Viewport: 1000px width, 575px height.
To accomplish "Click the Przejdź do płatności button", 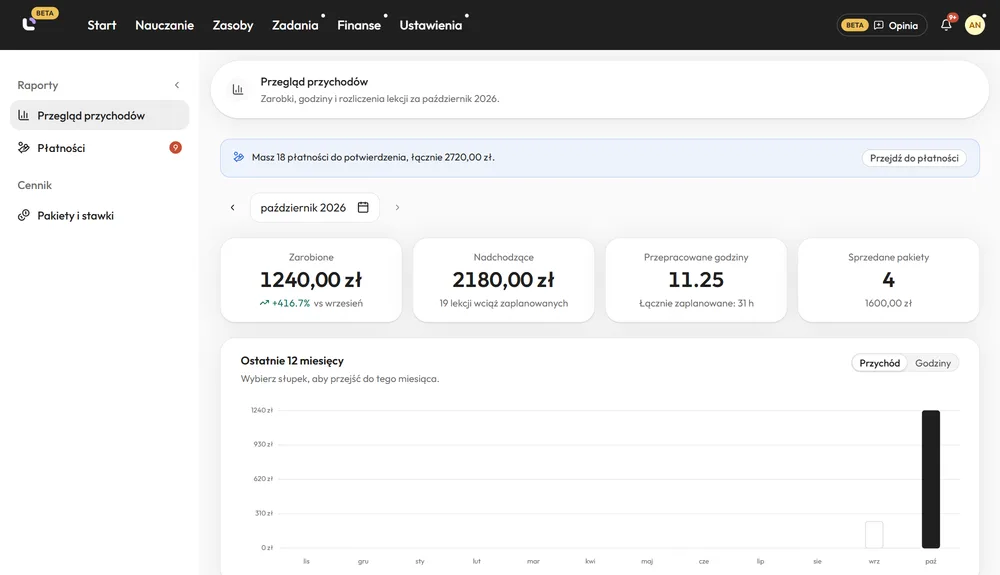I will tap(914, 158).
